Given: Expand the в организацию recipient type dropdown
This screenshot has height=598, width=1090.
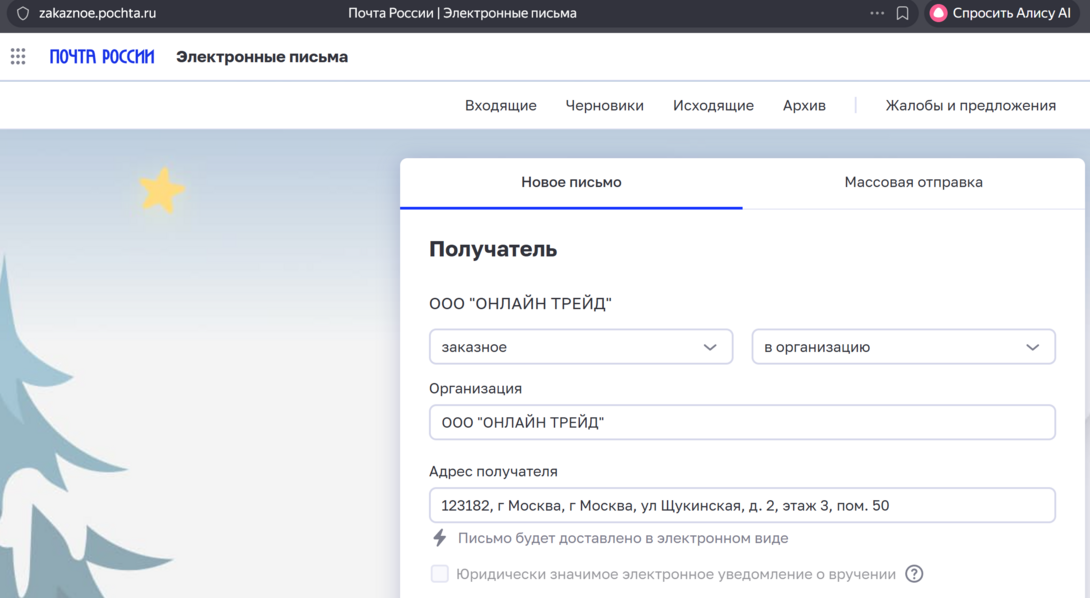Looking at the screenshot, I should [903, 347].
